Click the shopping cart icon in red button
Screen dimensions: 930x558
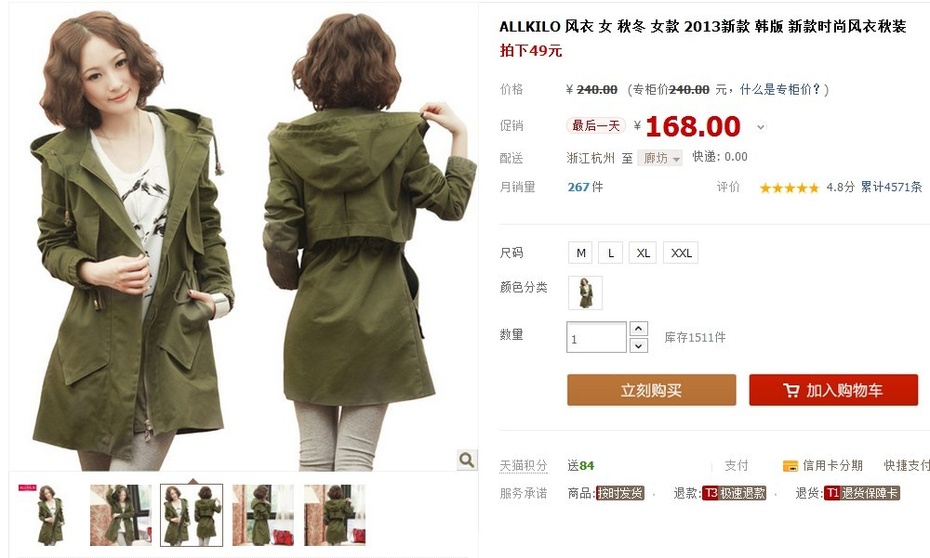click(x=791, y=390)
